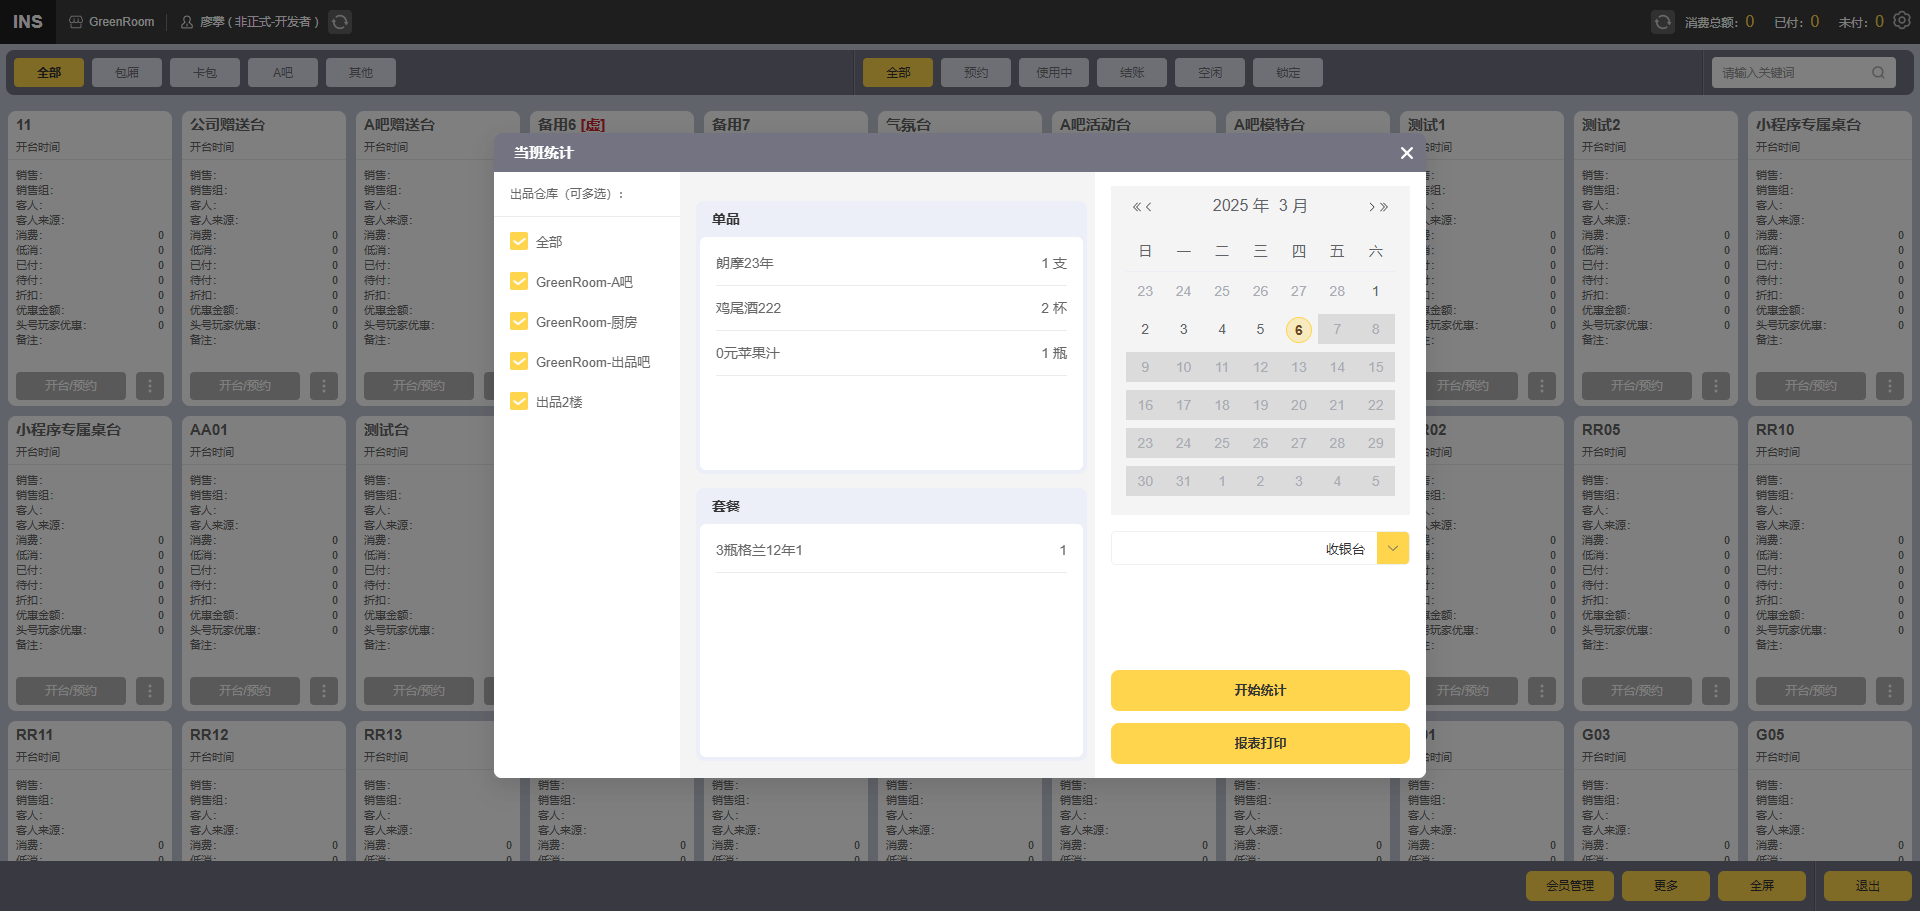Open more options on 测试2 card
The width and height of the screenshot is (1920, 911).
click(x=1716, y=386)
